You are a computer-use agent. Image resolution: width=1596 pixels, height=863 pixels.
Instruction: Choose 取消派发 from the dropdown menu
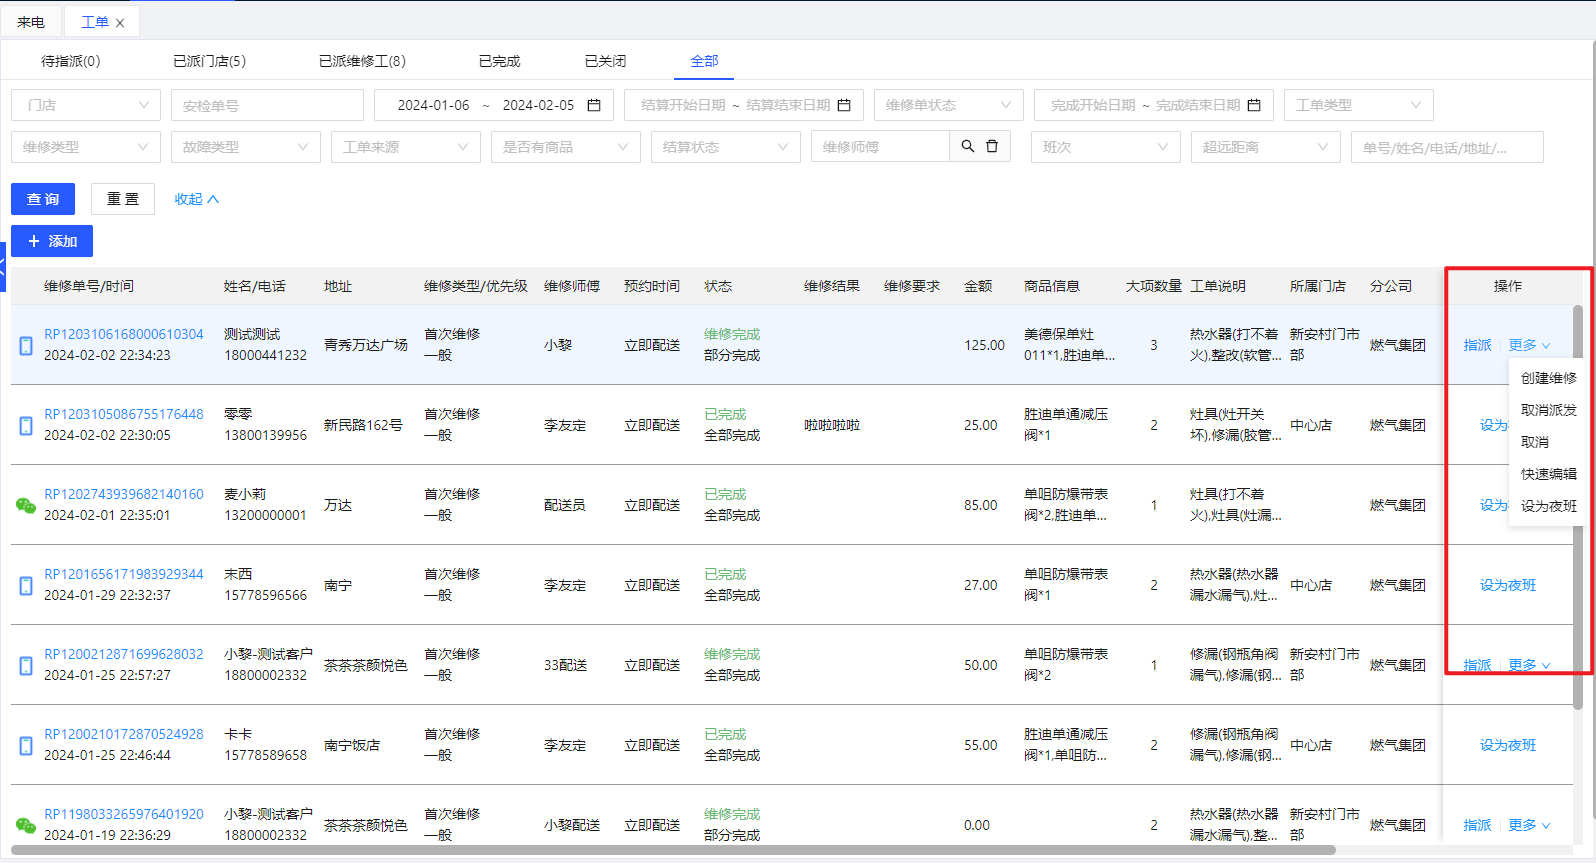tap(1548, 410)
